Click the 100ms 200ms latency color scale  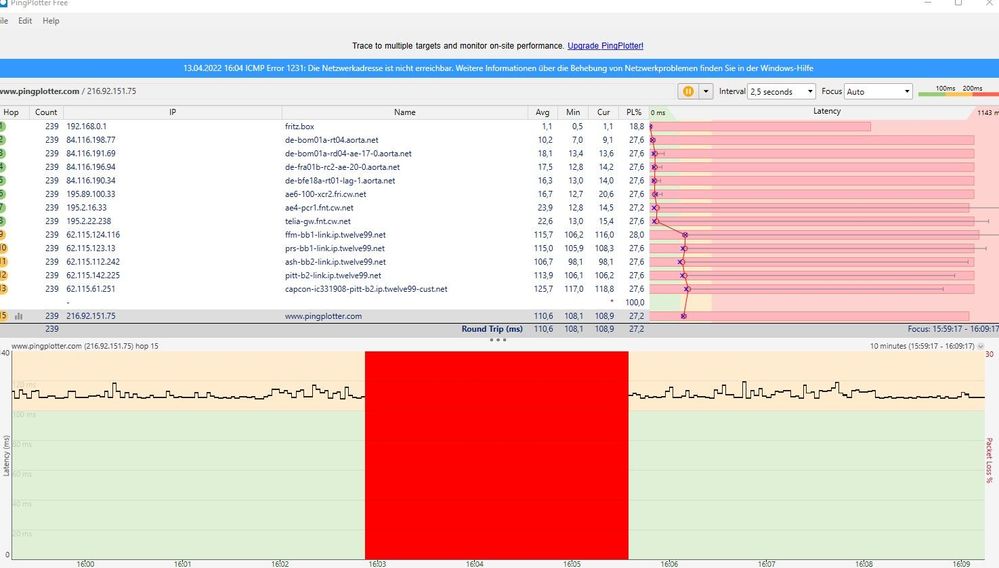[958, 91]
